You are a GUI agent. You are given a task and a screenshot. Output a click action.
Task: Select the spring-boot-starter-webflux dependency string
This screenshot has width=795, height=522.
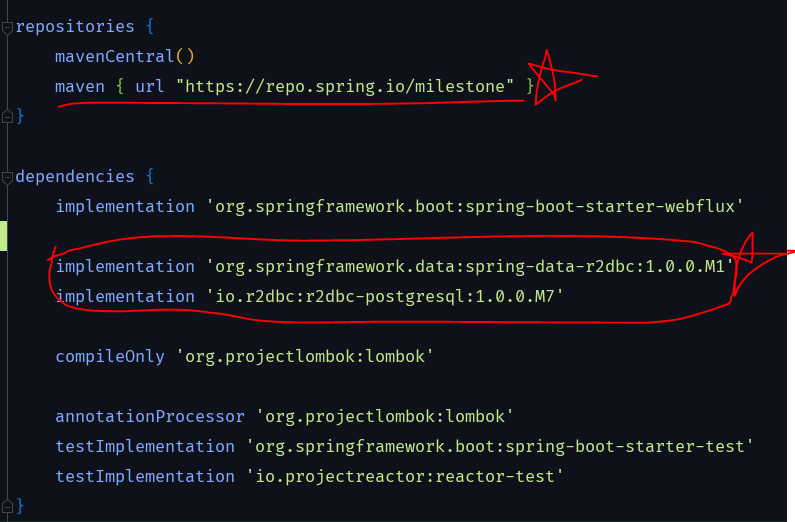[x=475, y=206]
